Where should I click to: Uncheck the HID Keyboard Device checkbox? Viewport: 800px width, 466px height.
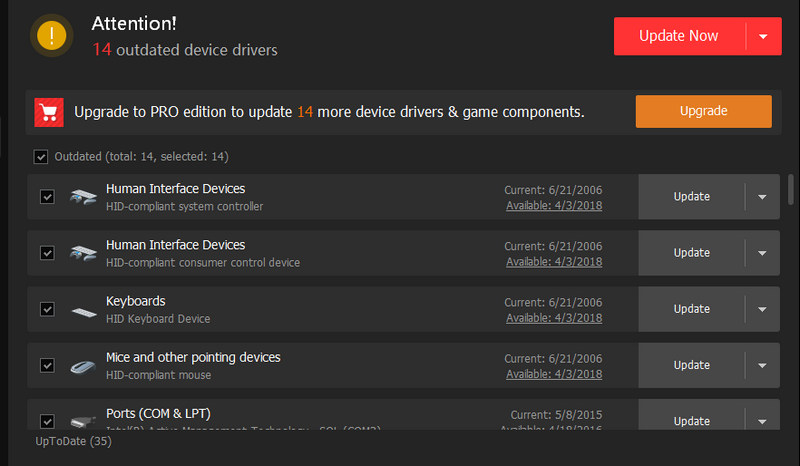(x=47, y=309)
